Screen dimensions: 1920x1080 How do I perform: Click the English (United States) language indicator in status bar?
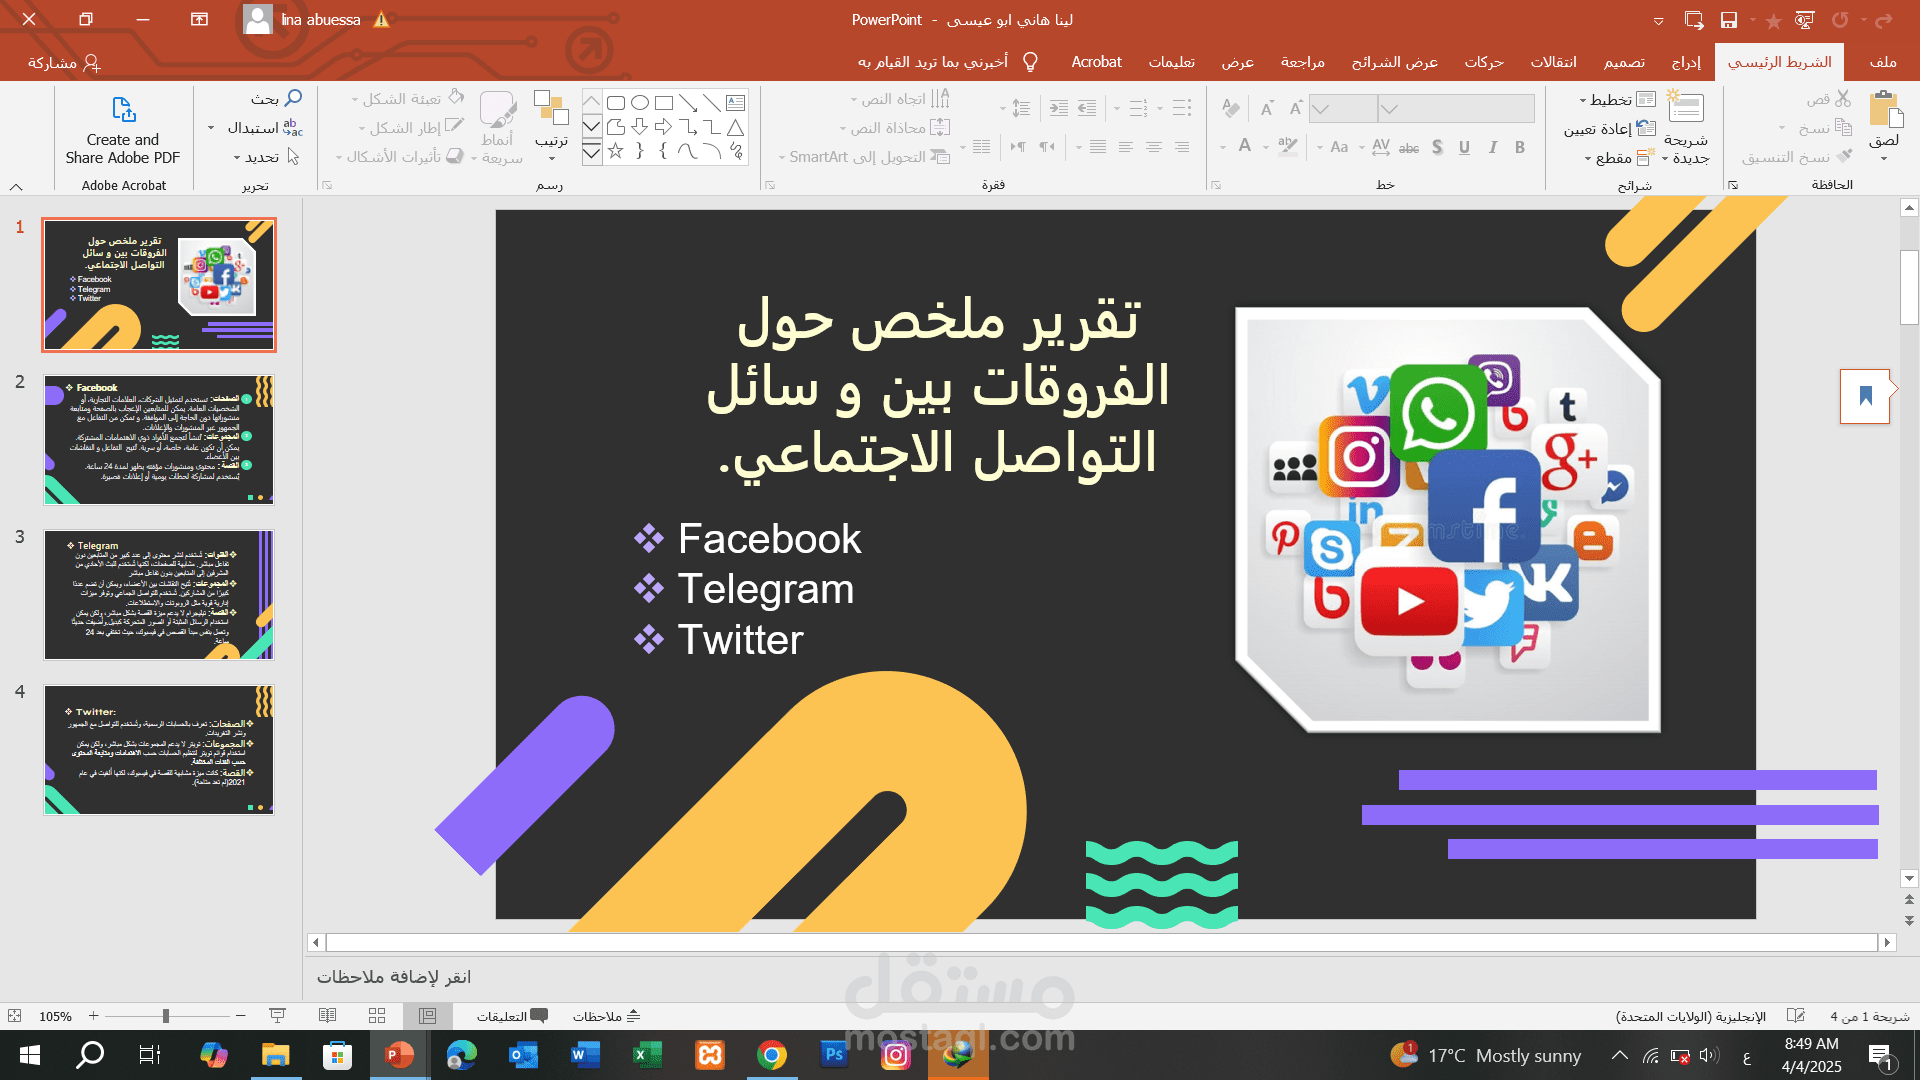click(1690, 1016)
